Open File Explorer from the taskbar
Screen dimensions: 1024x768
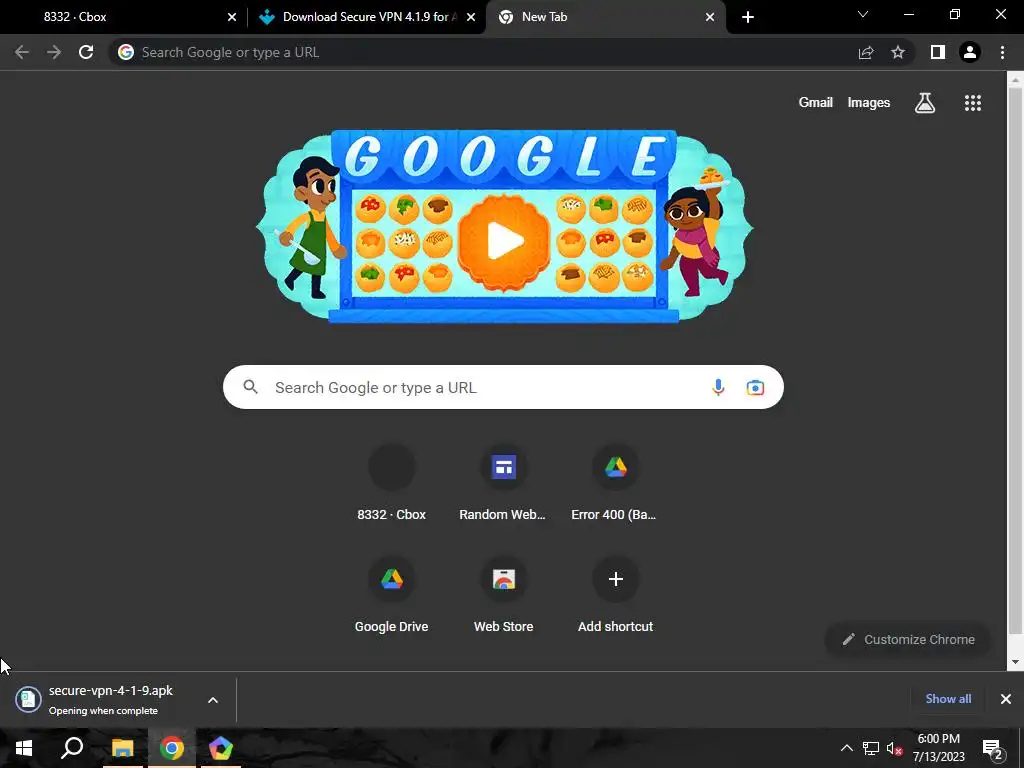pos(122,748)
